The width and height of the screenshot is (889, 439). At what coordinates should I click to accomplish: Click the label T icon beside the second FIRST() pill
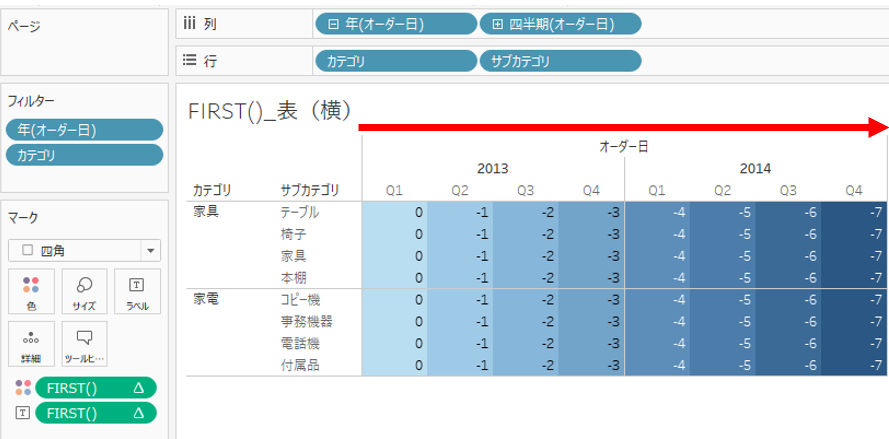pos(22,413)
